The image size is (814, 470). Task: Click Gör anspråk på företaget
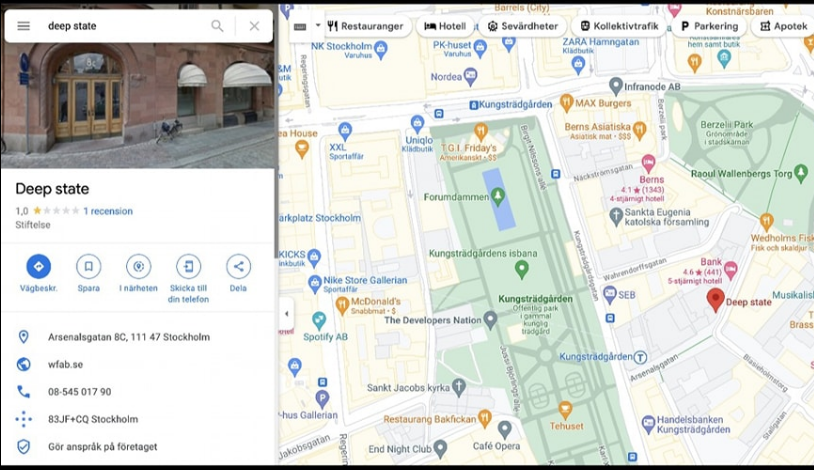102,446
